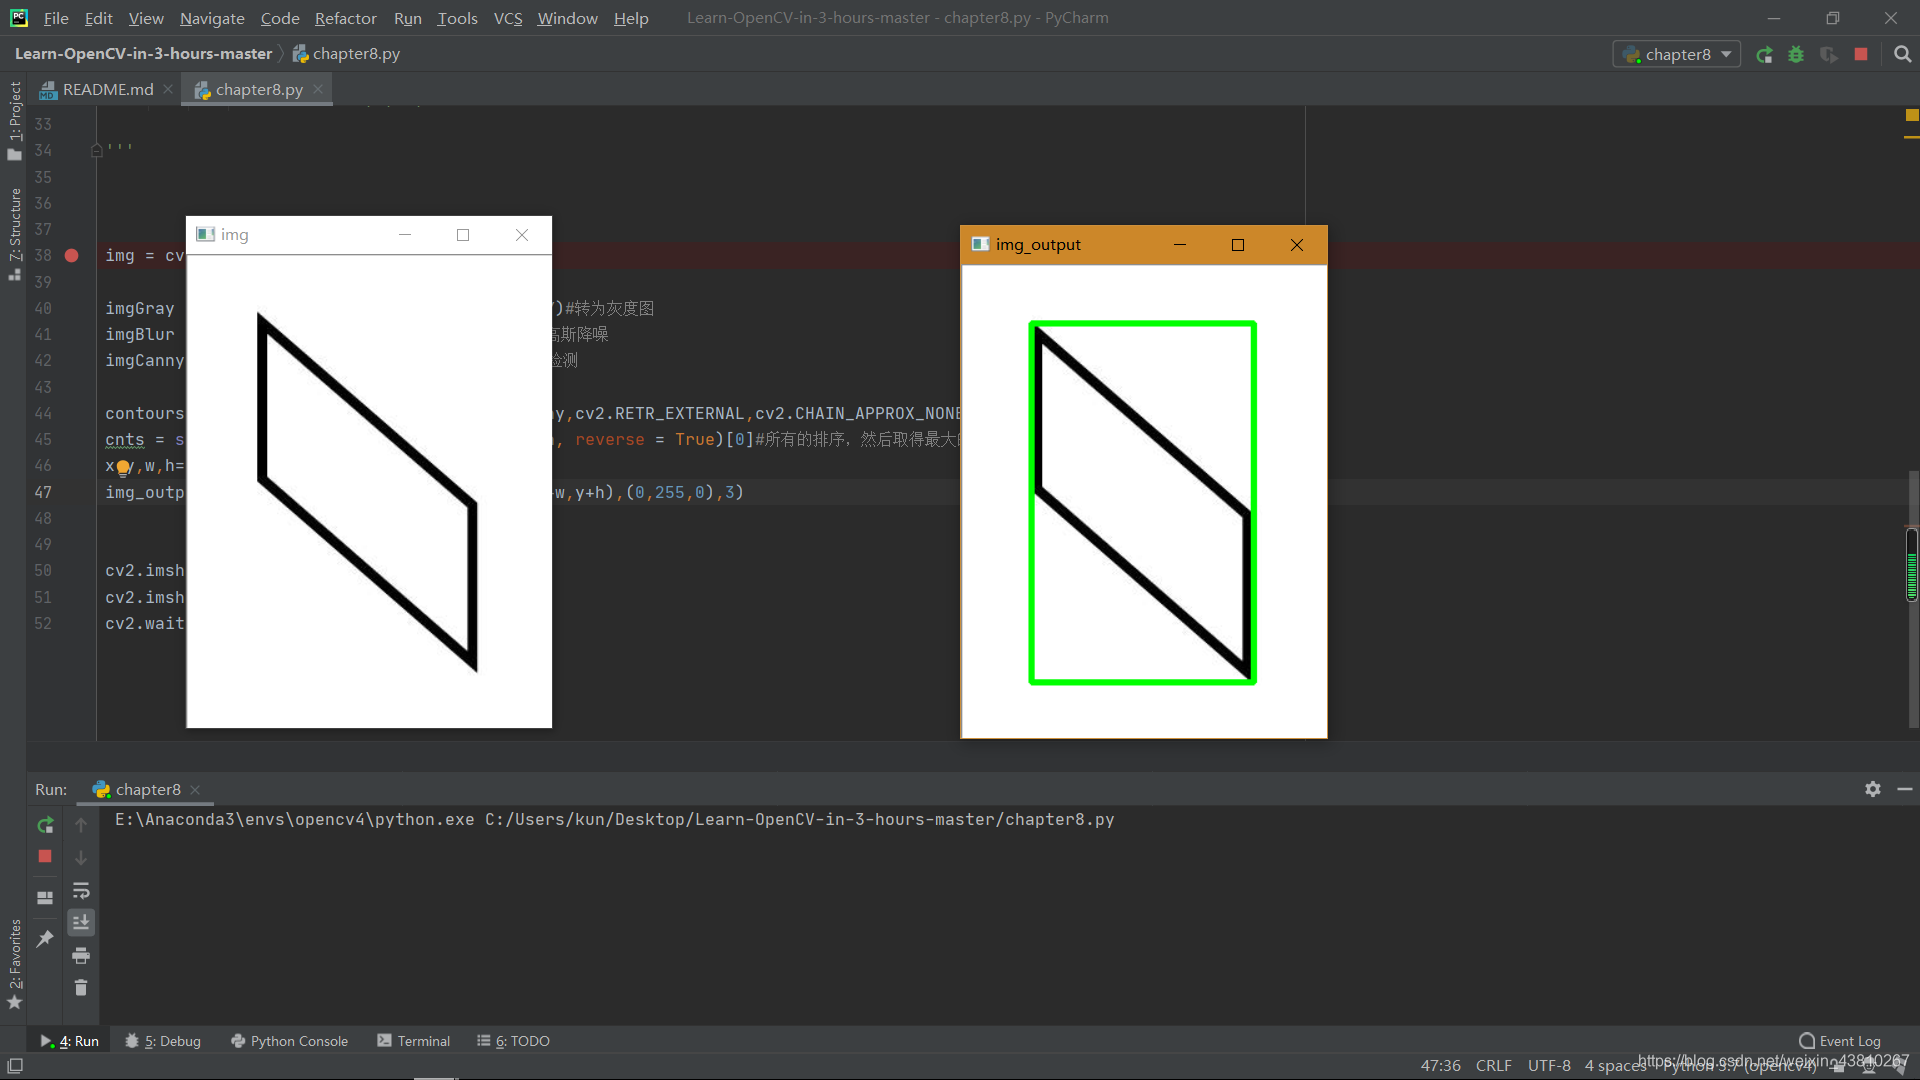Click the intention light bulb on line 46
The image size is (1920, 1080).
pyautogui.click(x=123, y=467)
